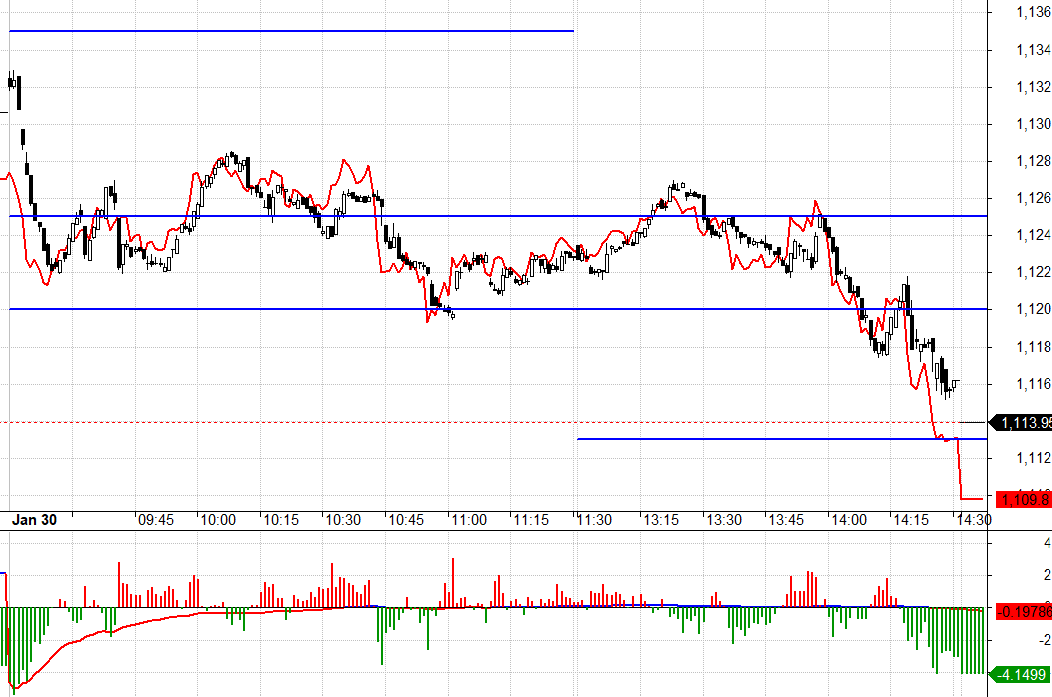1052x697 pixels.
Task: Click the 10:30 time axis label
Action: pyautogui.click(x=344, y=520)
